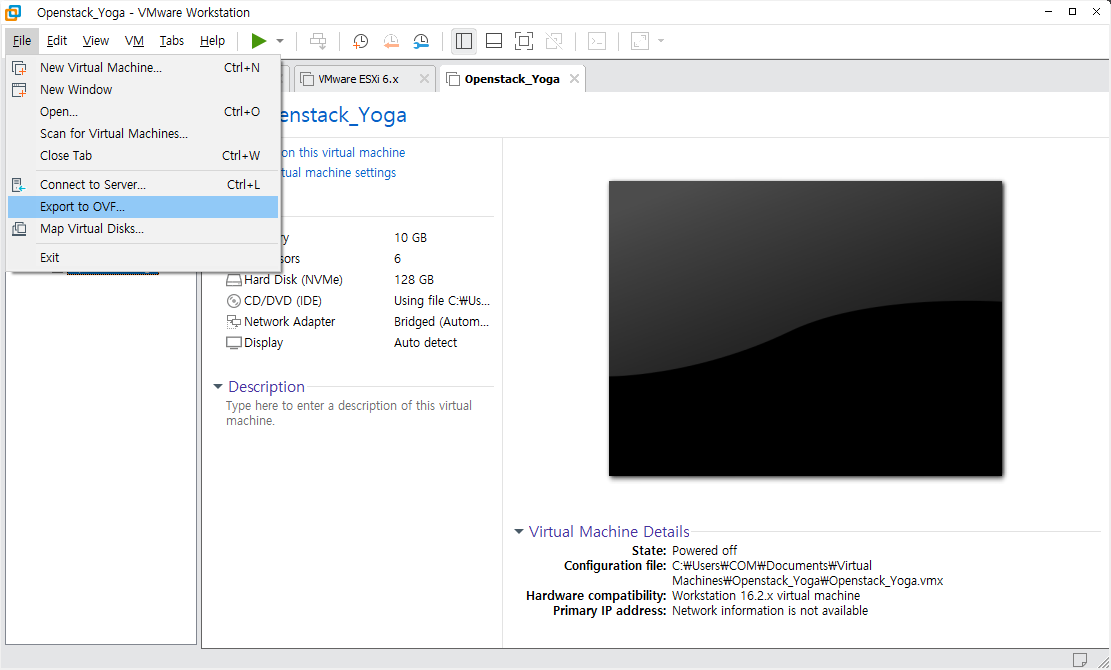This screenshot has width=1111, height=670.
Task: Select Connect to Server... entry
Action: pos(142,185)
